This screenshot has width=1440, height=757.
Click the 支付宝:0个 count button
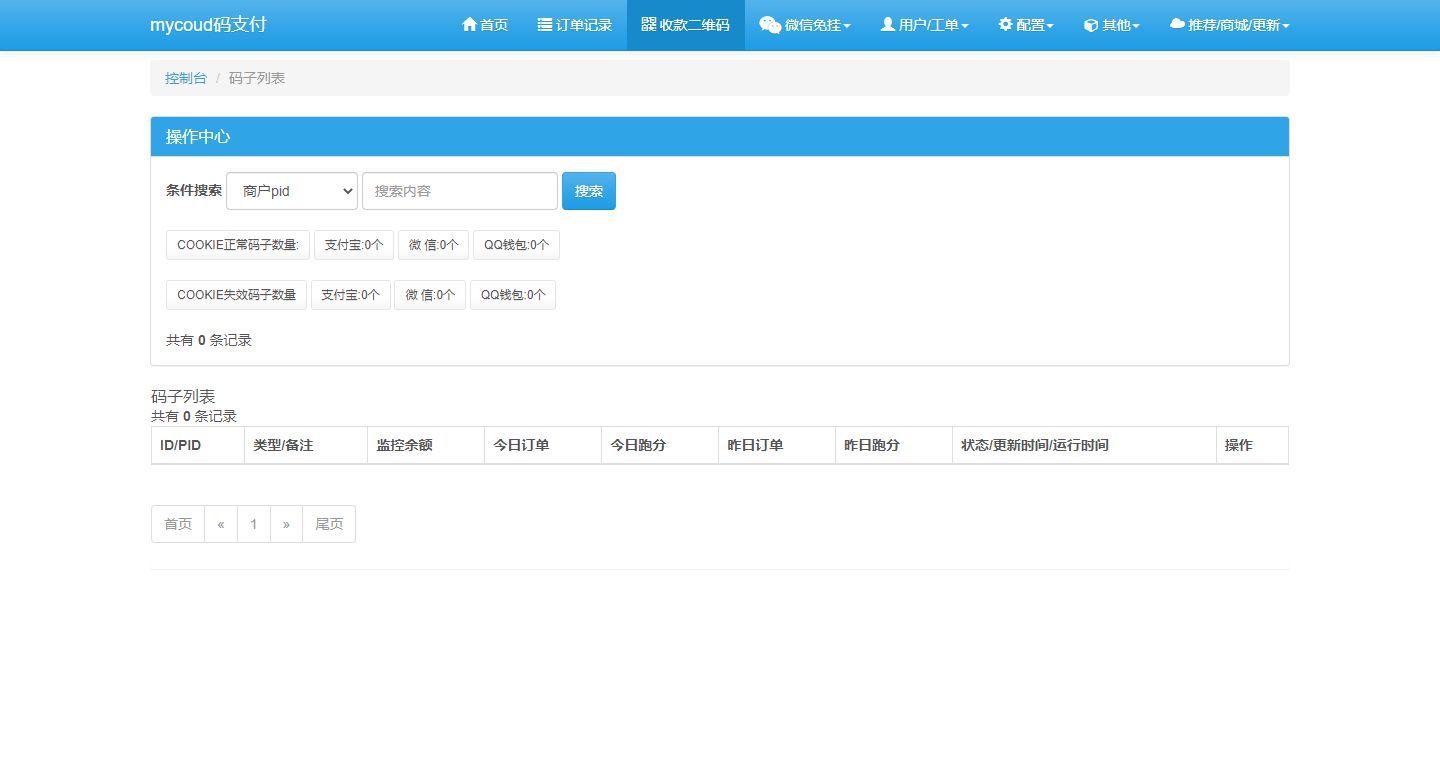(x=353, y=244)
